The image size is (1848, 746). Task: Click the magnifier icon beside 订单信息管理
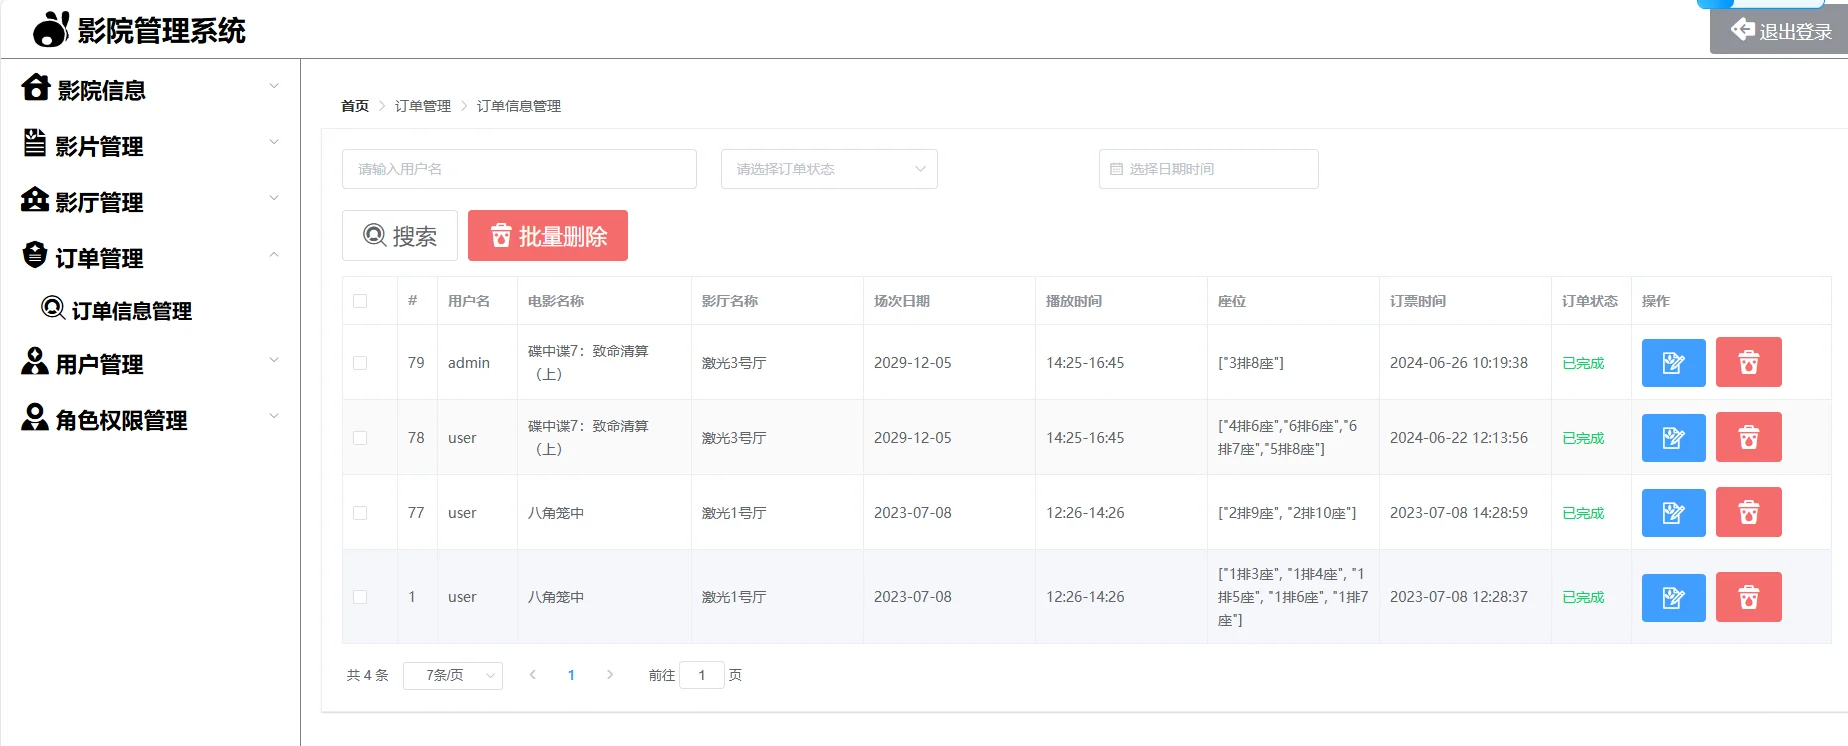point(53,308)
